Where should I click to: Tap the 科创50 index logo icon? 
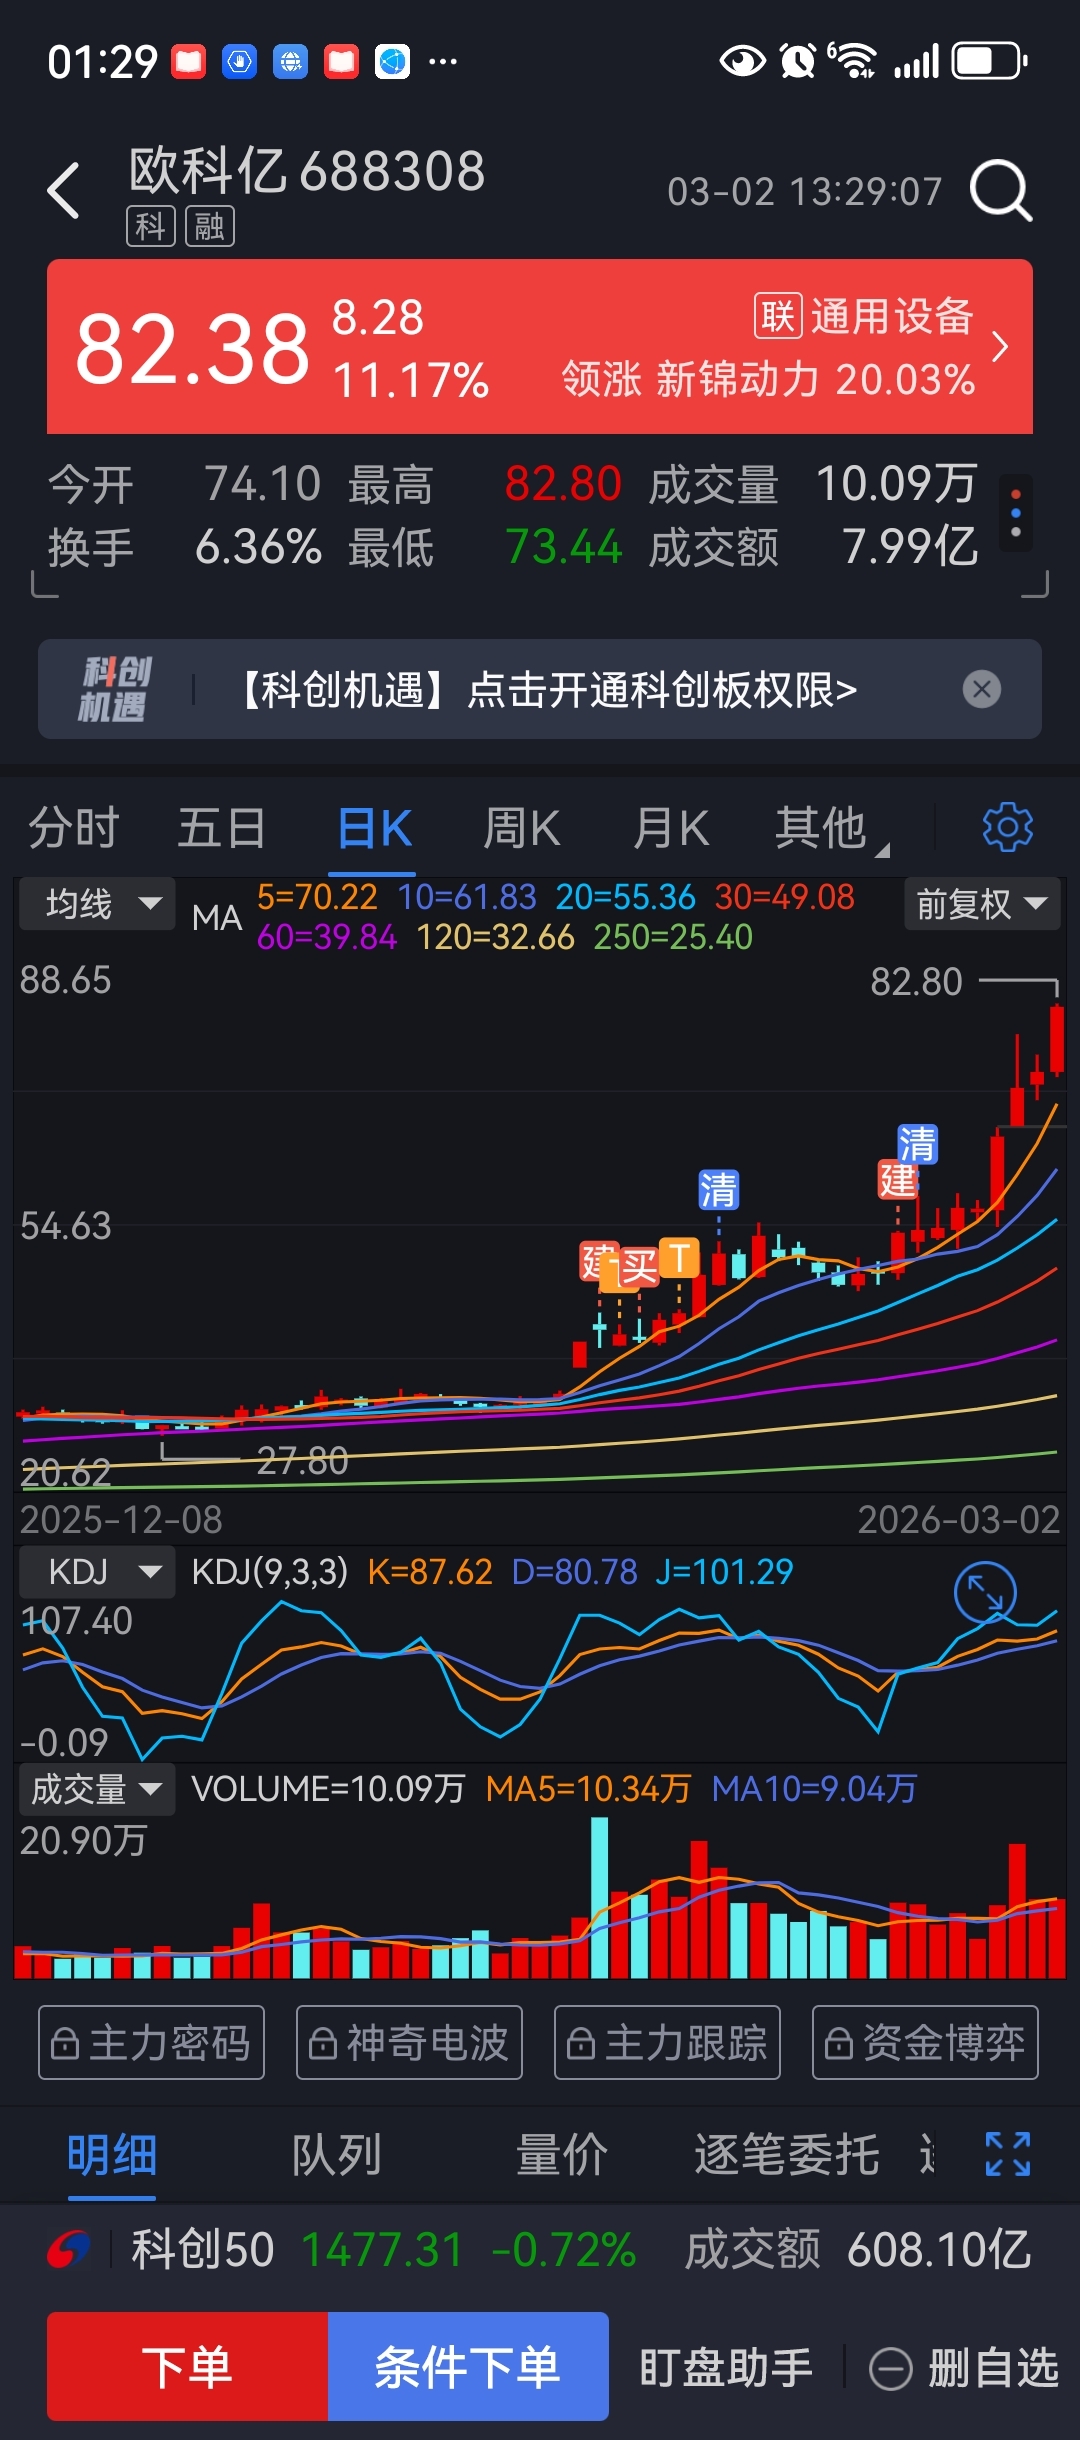pyautogui.click(x=69, y=2250)
